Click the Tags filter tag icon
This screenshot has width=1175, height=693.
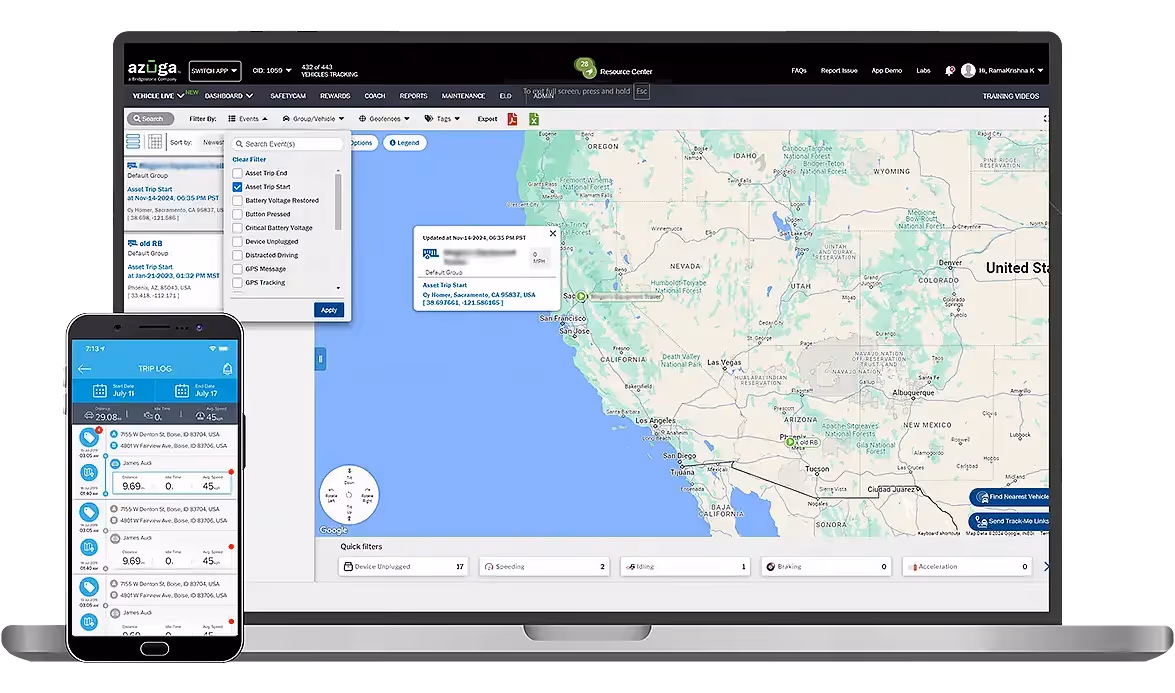tap(429, 118)
